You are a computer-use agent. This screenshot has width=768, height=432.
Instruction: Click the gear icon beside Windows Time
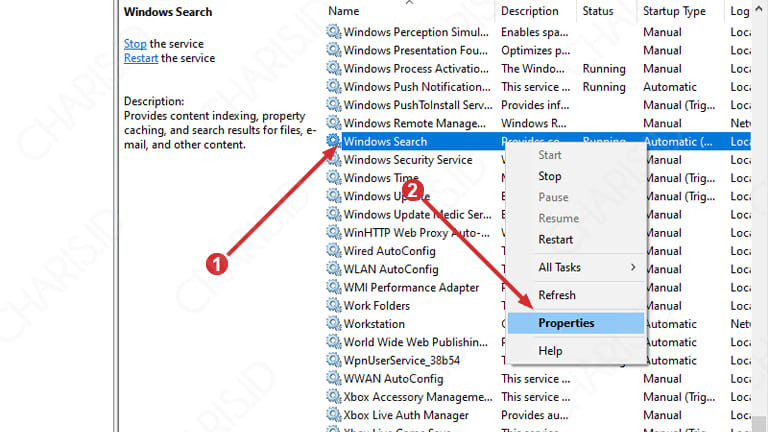pos(334,178)
